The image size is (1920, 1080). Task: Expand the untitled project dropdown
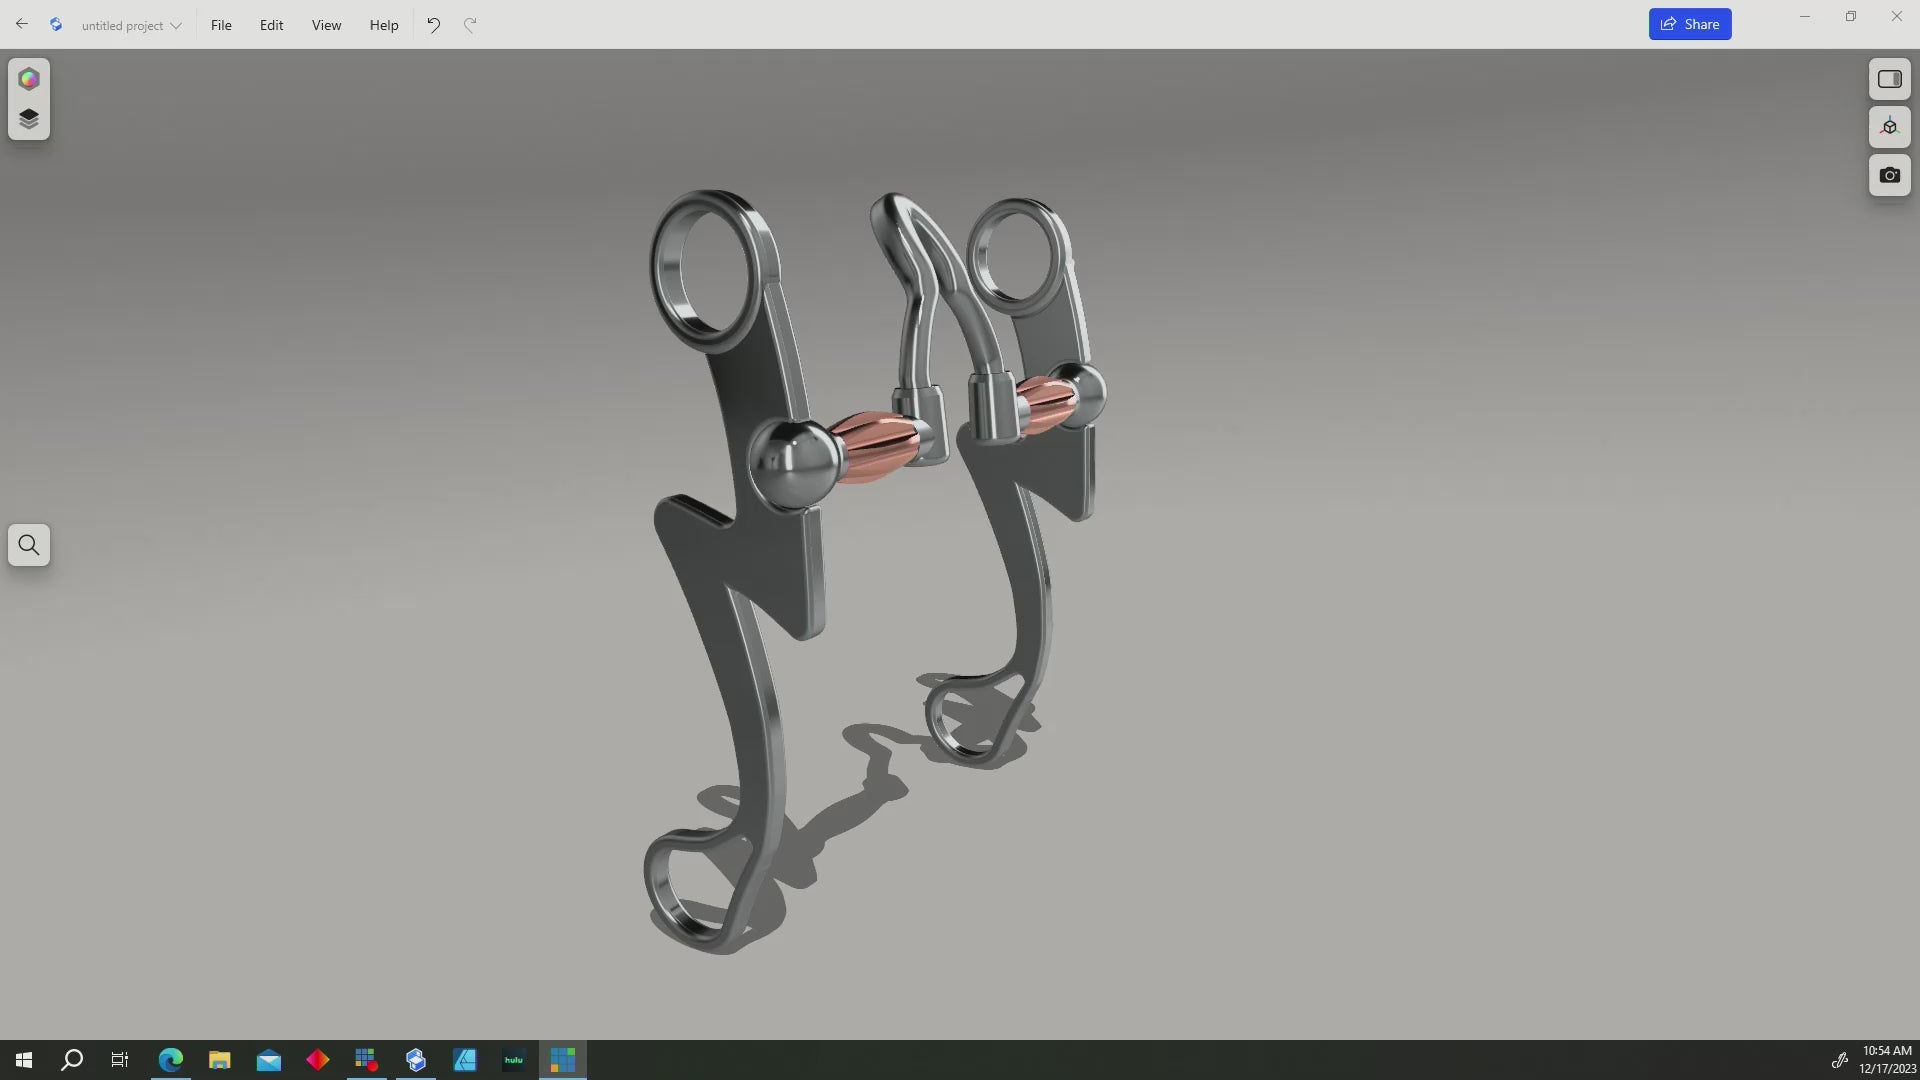click(131, 25)
